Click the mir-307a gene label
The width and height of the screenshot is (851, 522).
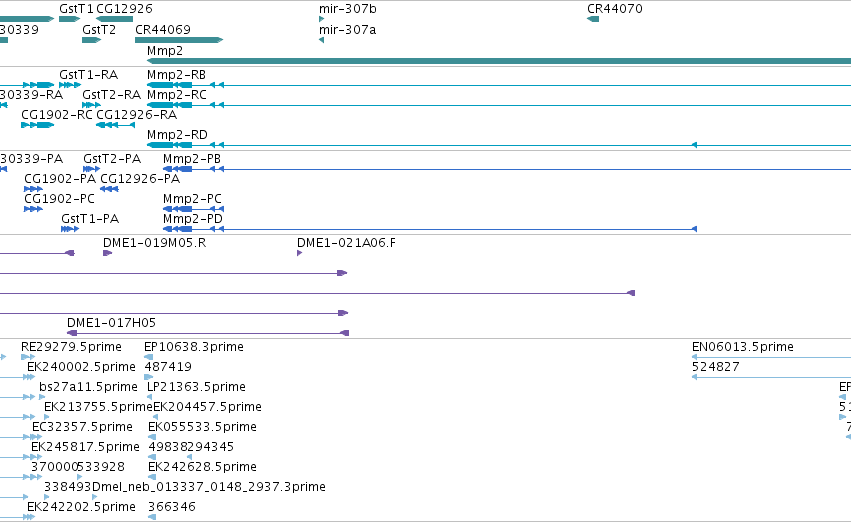pyautogui.click(x=347, y=29)
